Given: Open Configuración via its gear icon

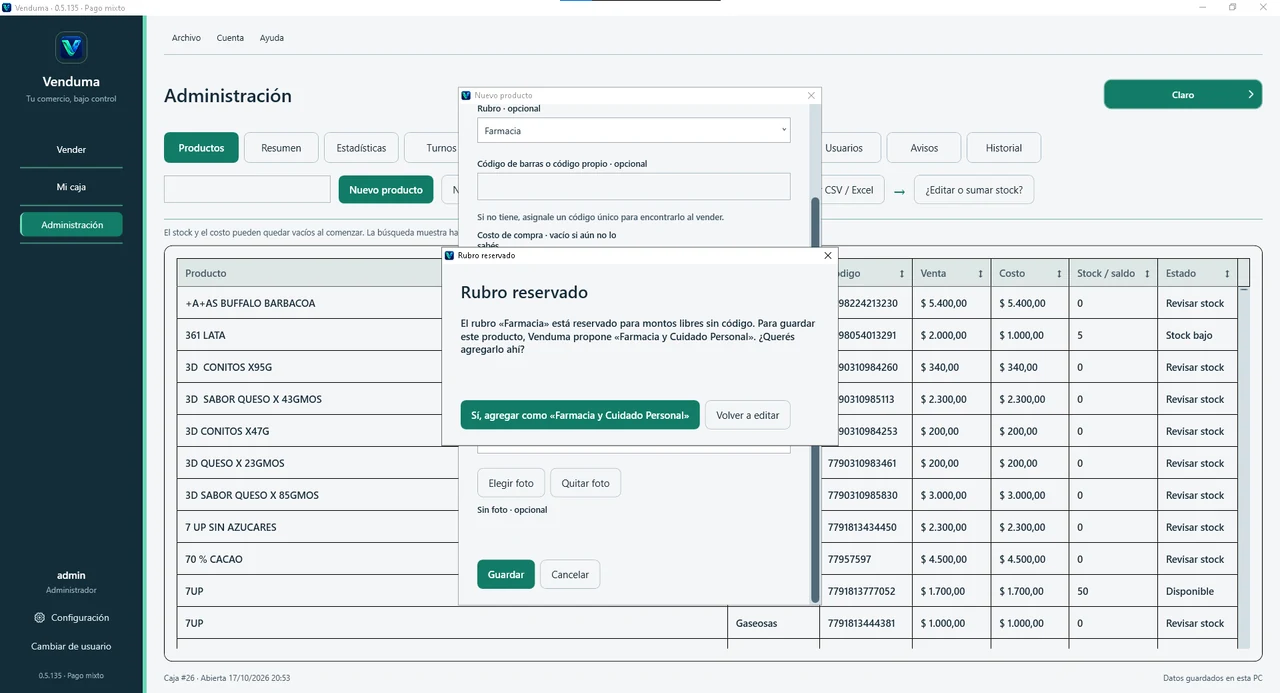Looking at the screenshot, I should [x=39, y=618].
